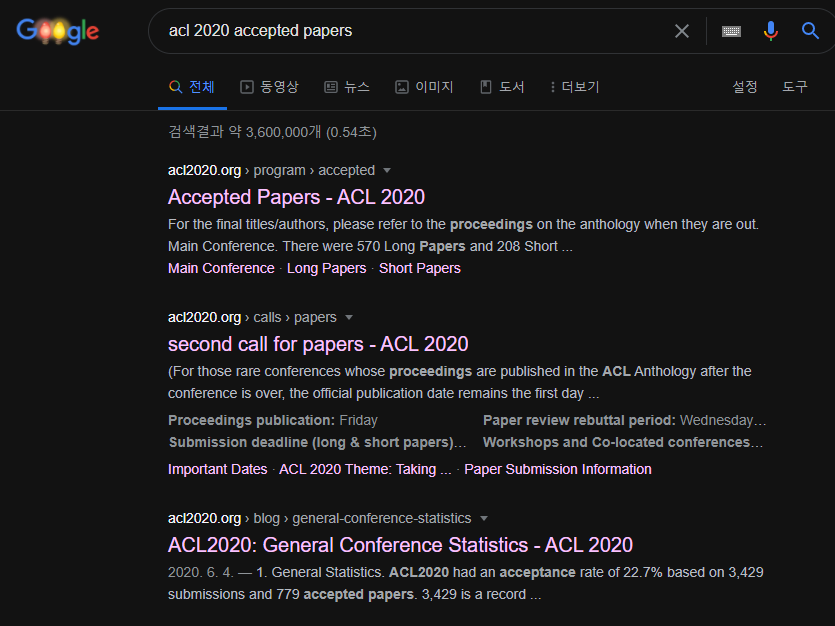Follow the Long Papers sitelink

pos(326,268)
